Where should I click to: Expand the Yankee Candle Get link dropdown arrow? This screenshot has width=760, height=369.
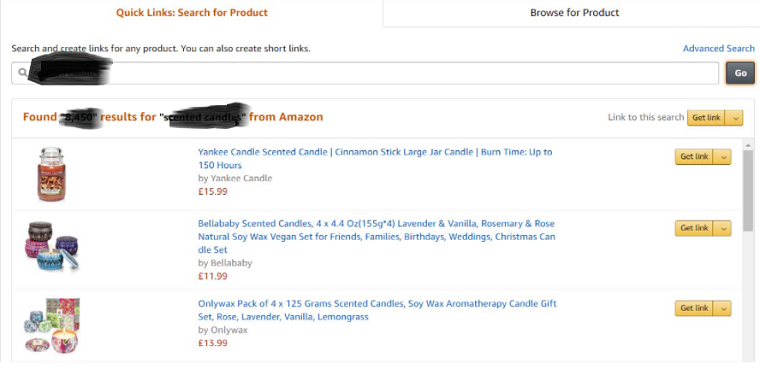(x=723, y=157)
